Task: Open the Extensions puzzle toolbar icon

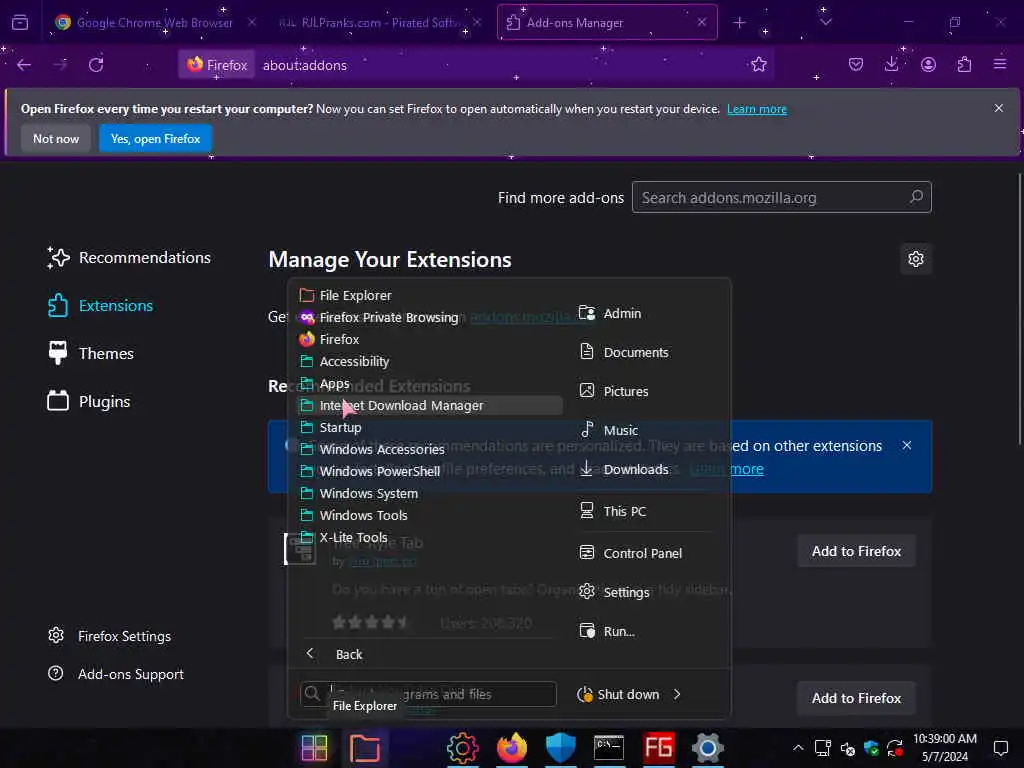Action: [x=964, y=65]
